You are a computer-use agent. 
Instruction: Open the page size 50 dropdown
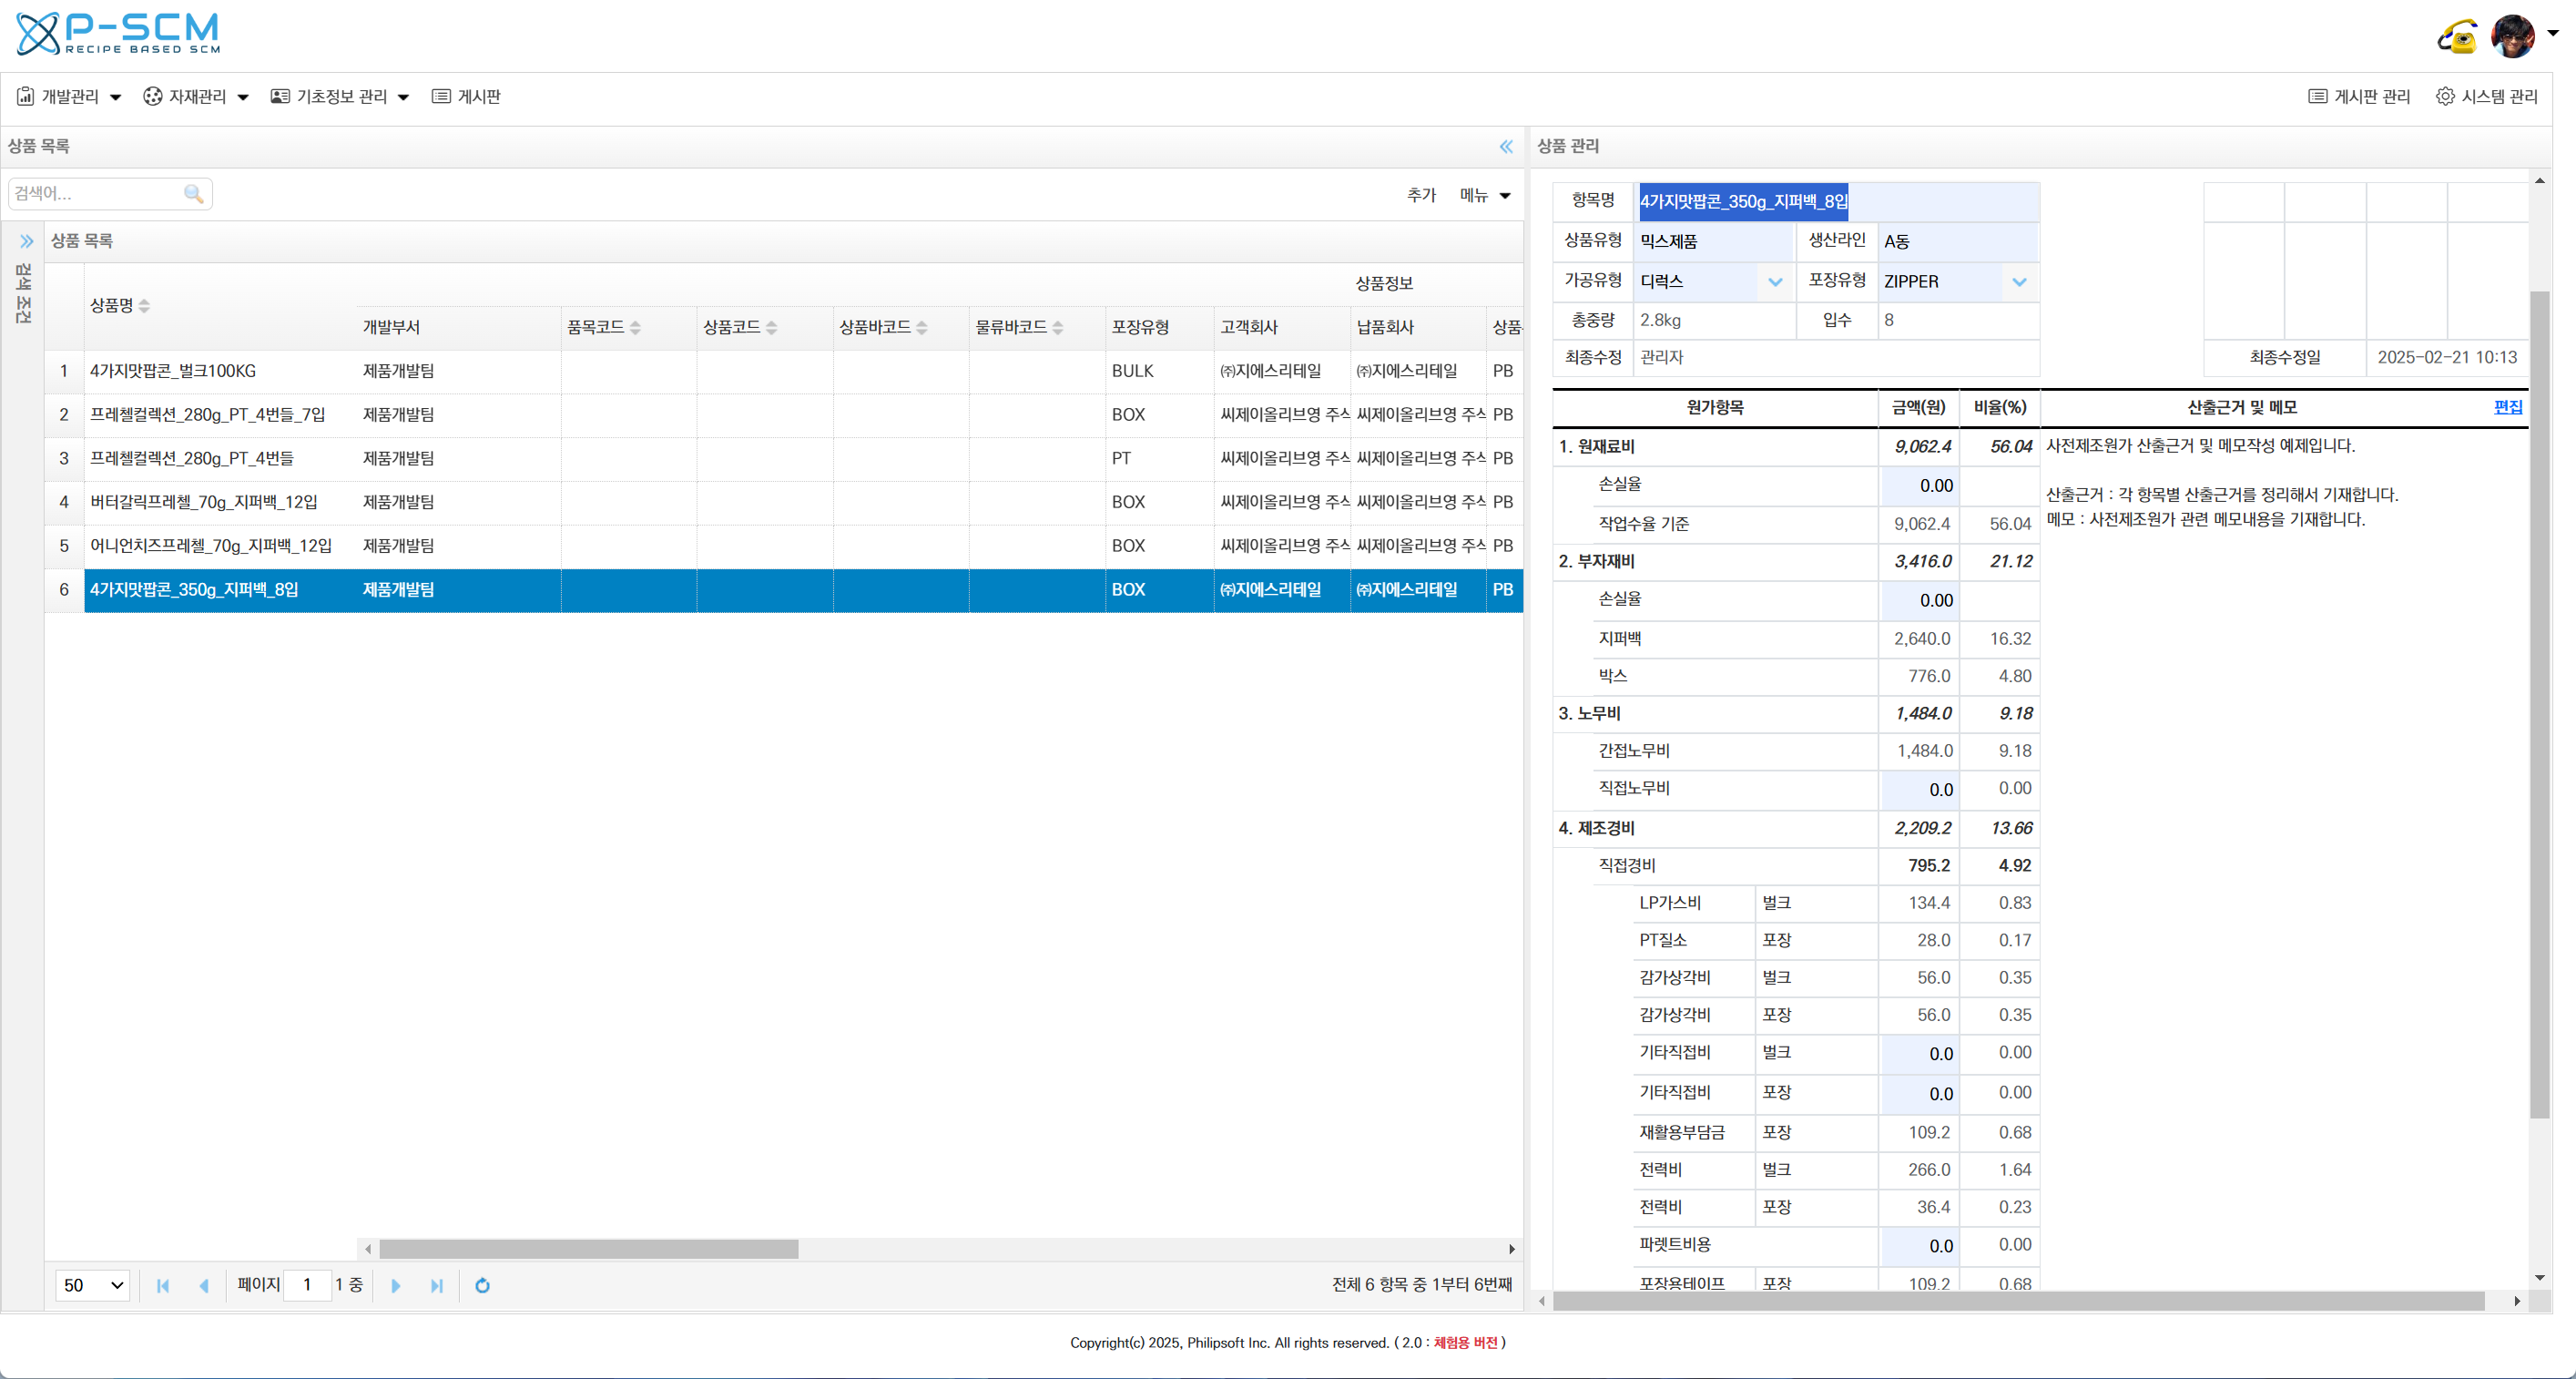click(93, 1286)
